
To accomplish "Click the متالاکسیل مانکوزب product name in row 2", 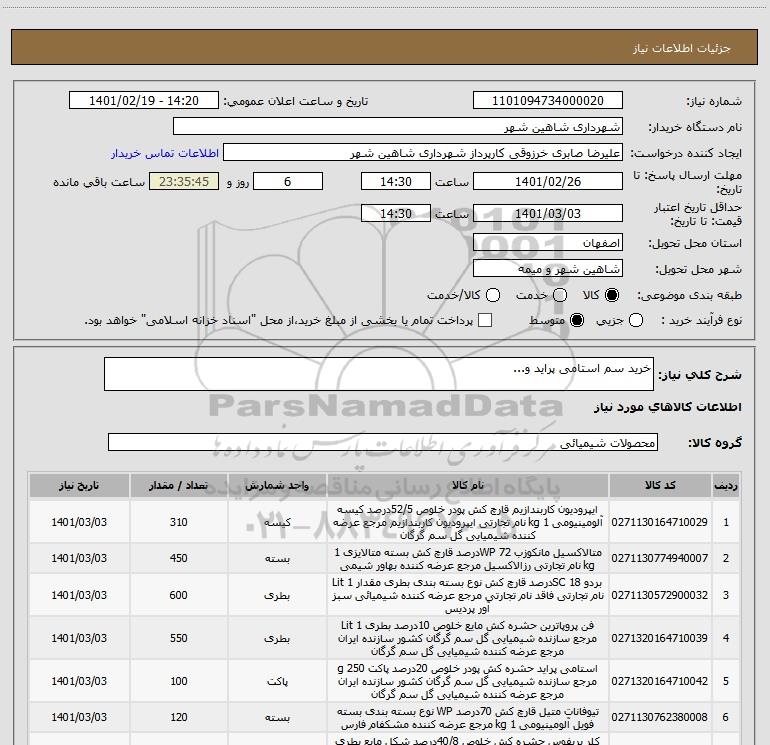I will (468, 559).
